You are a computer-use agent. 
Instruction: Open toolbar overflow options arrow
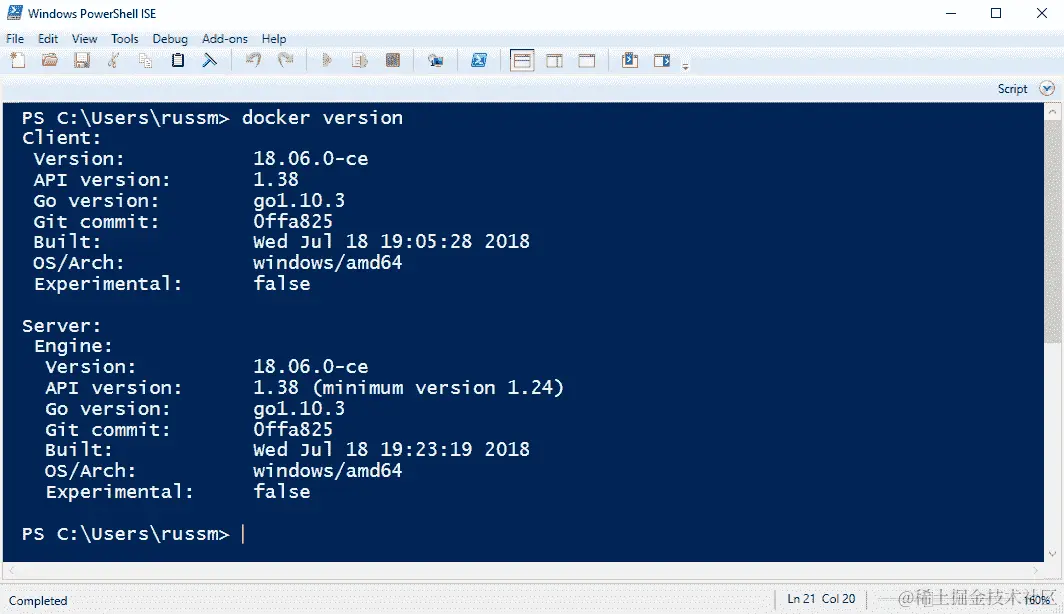pyautogui.click(x=685, y=66)
